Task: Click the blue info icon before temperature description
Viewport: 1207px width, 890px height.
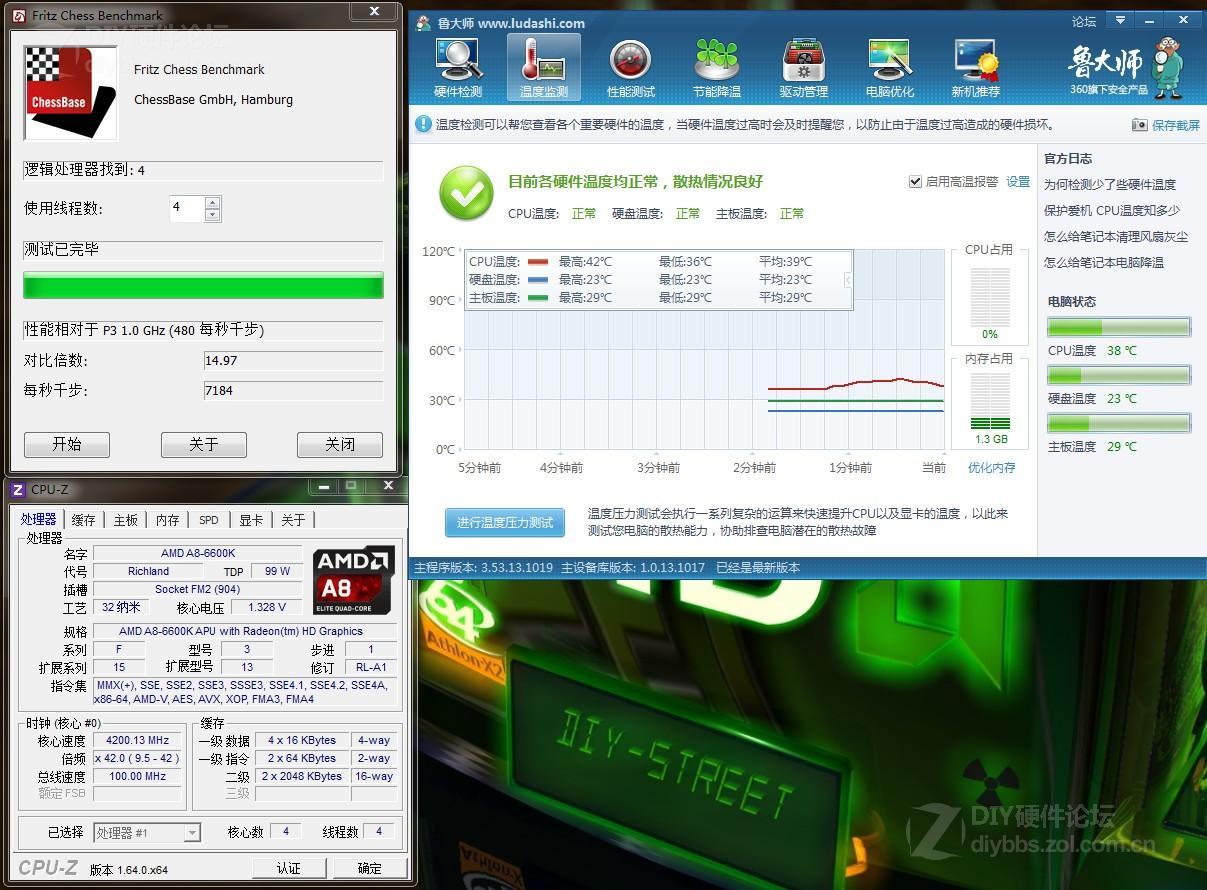Action: pyautogui.click(x=423, y=125)
